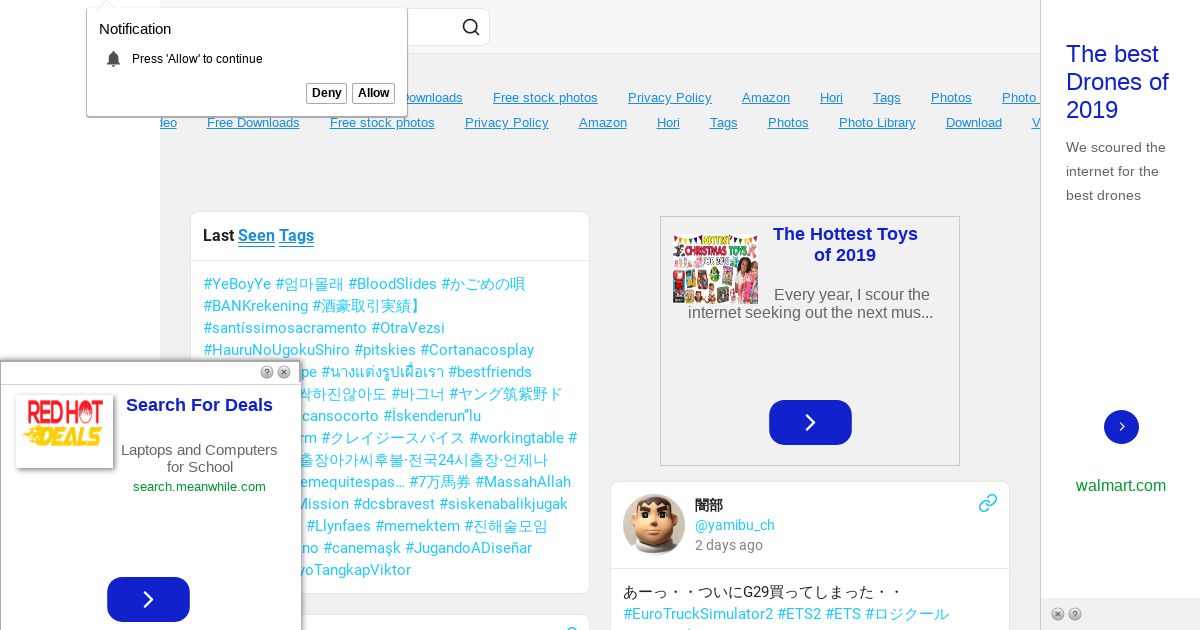Open Photos link in top row
Screen dimensions: 1200x630
click(951, 97)
